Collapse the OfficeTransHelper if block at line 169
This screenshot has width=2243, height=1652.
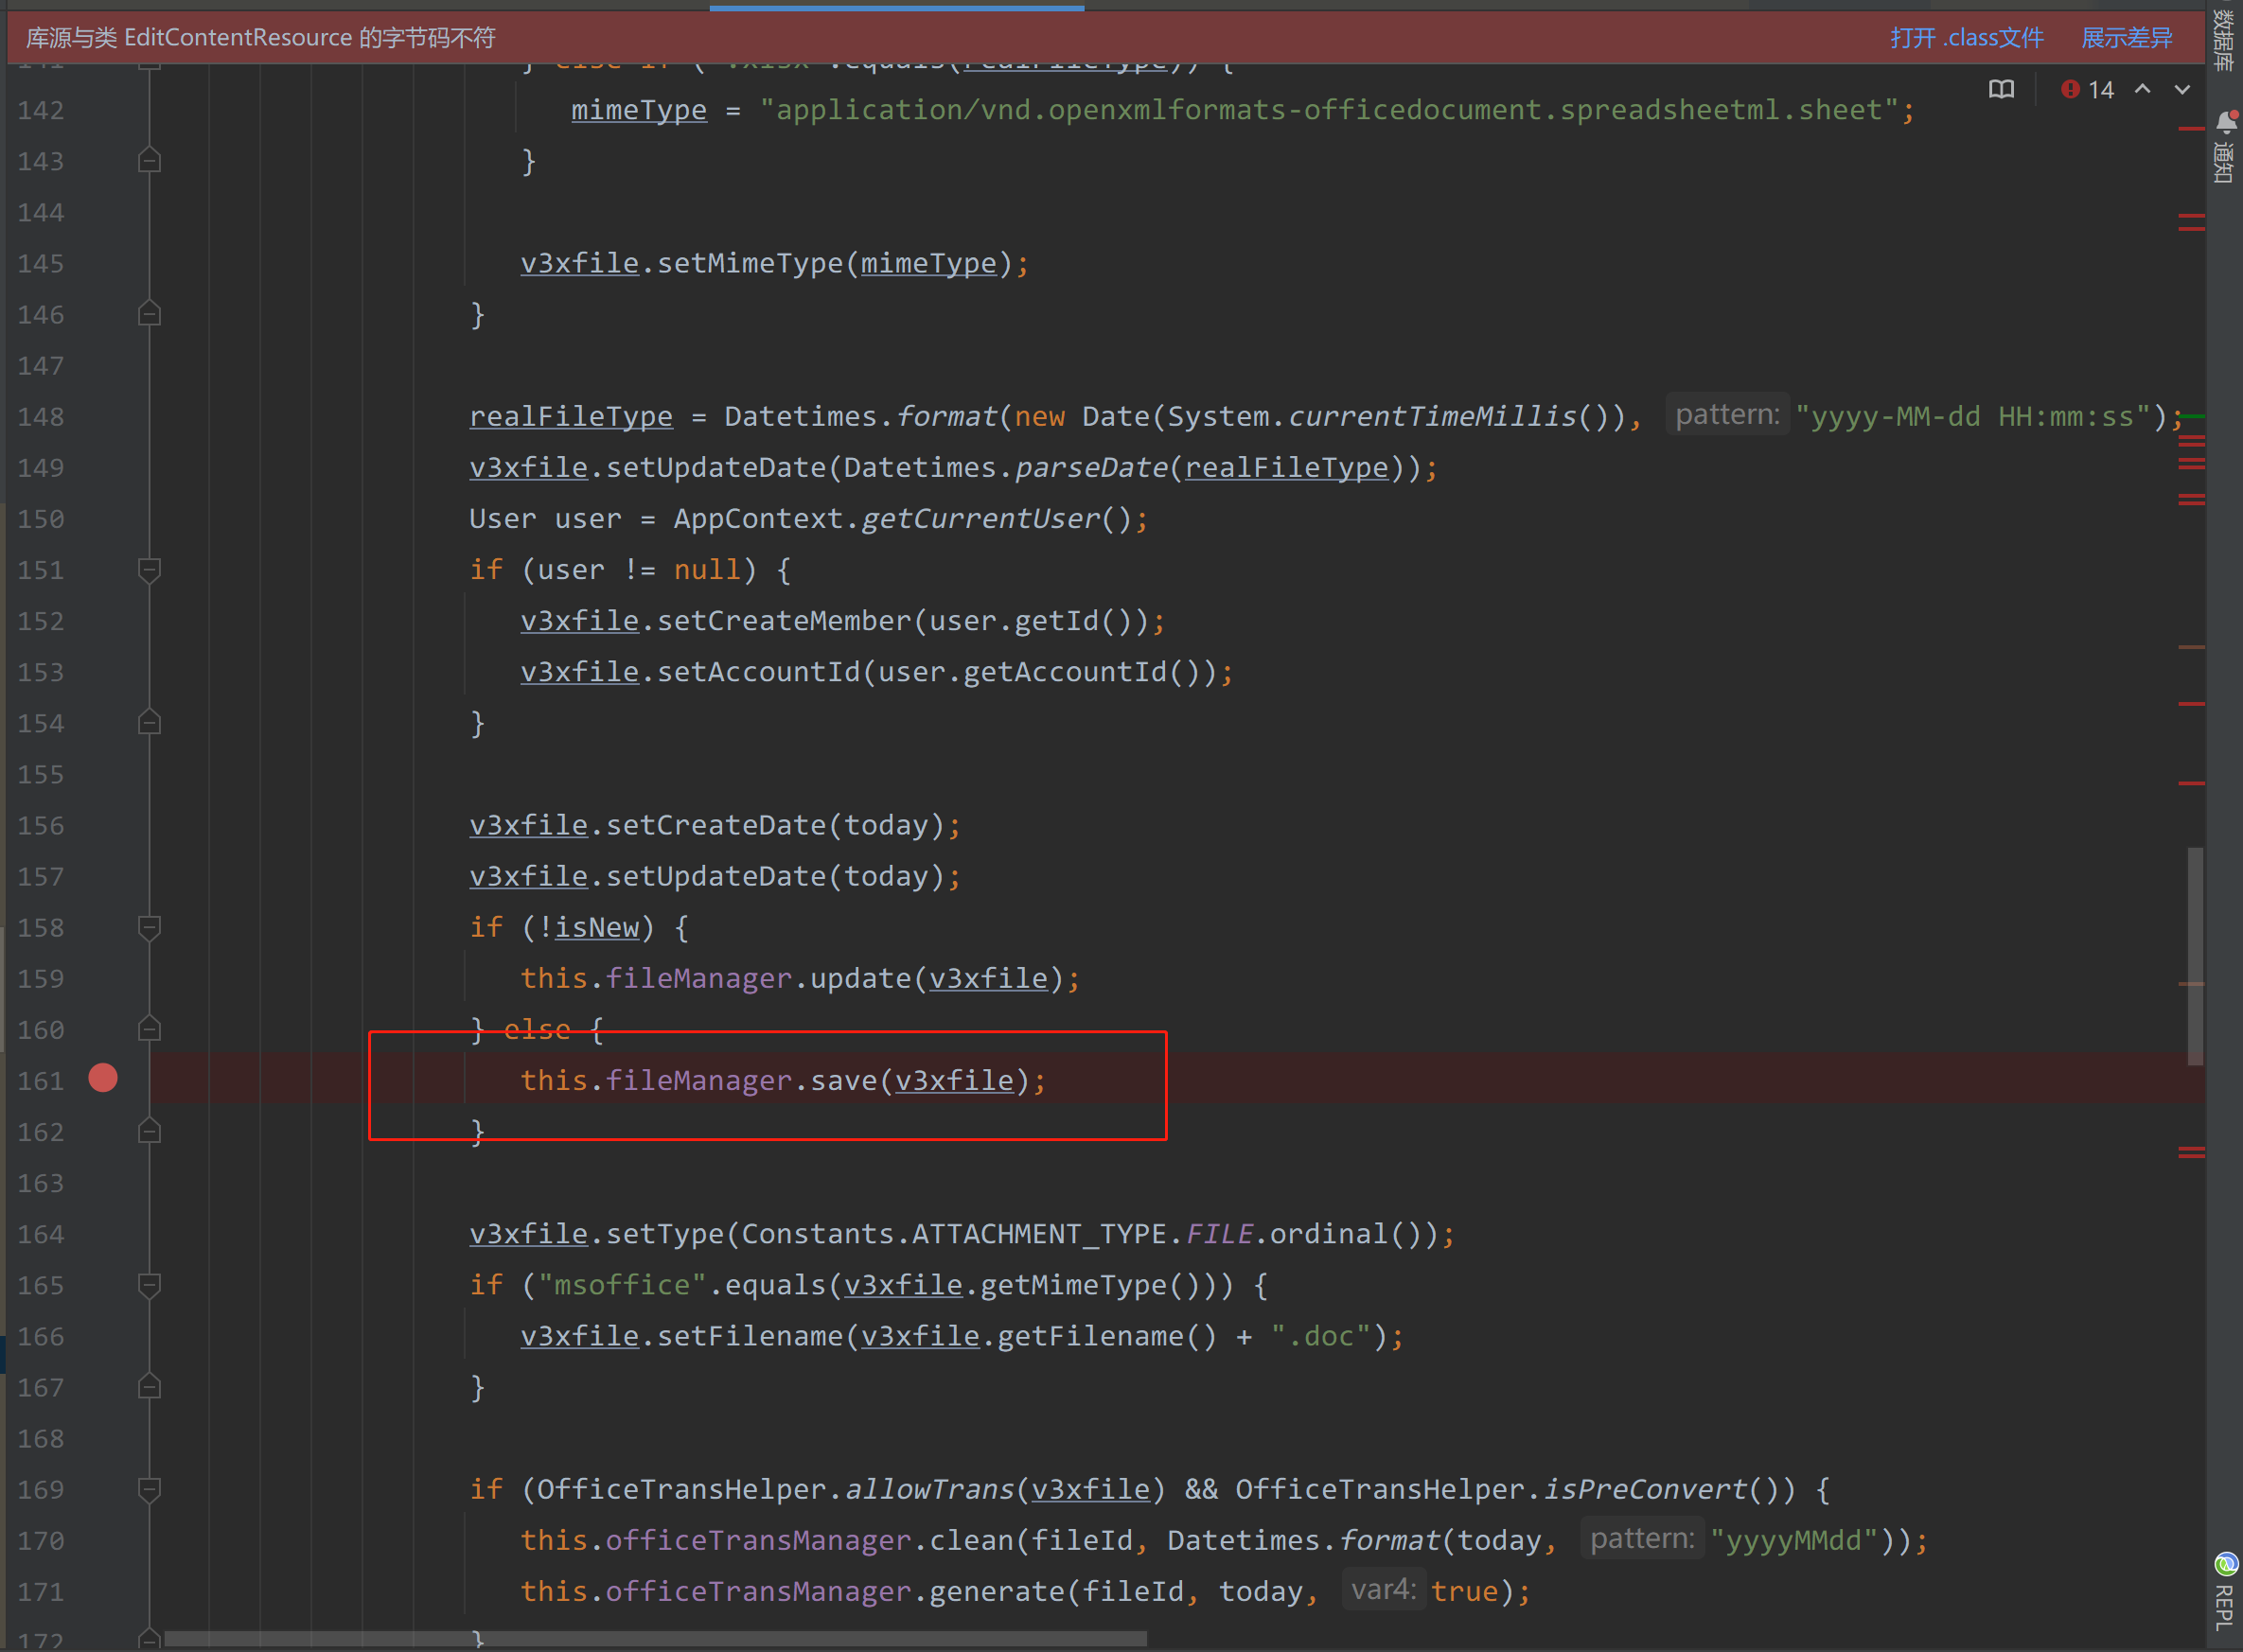click(x=149, y=1489)
